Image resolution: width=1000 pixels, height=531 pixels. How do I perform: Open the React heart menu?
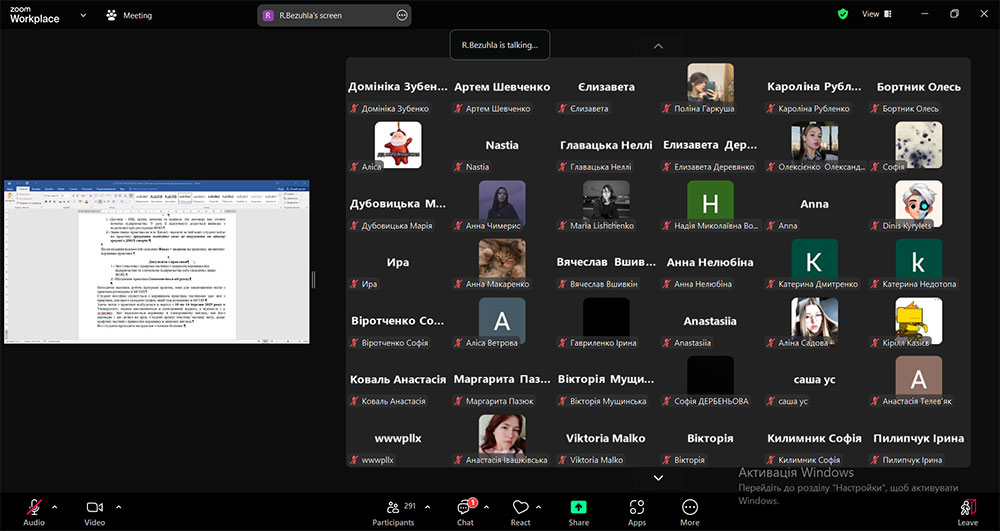520,513
